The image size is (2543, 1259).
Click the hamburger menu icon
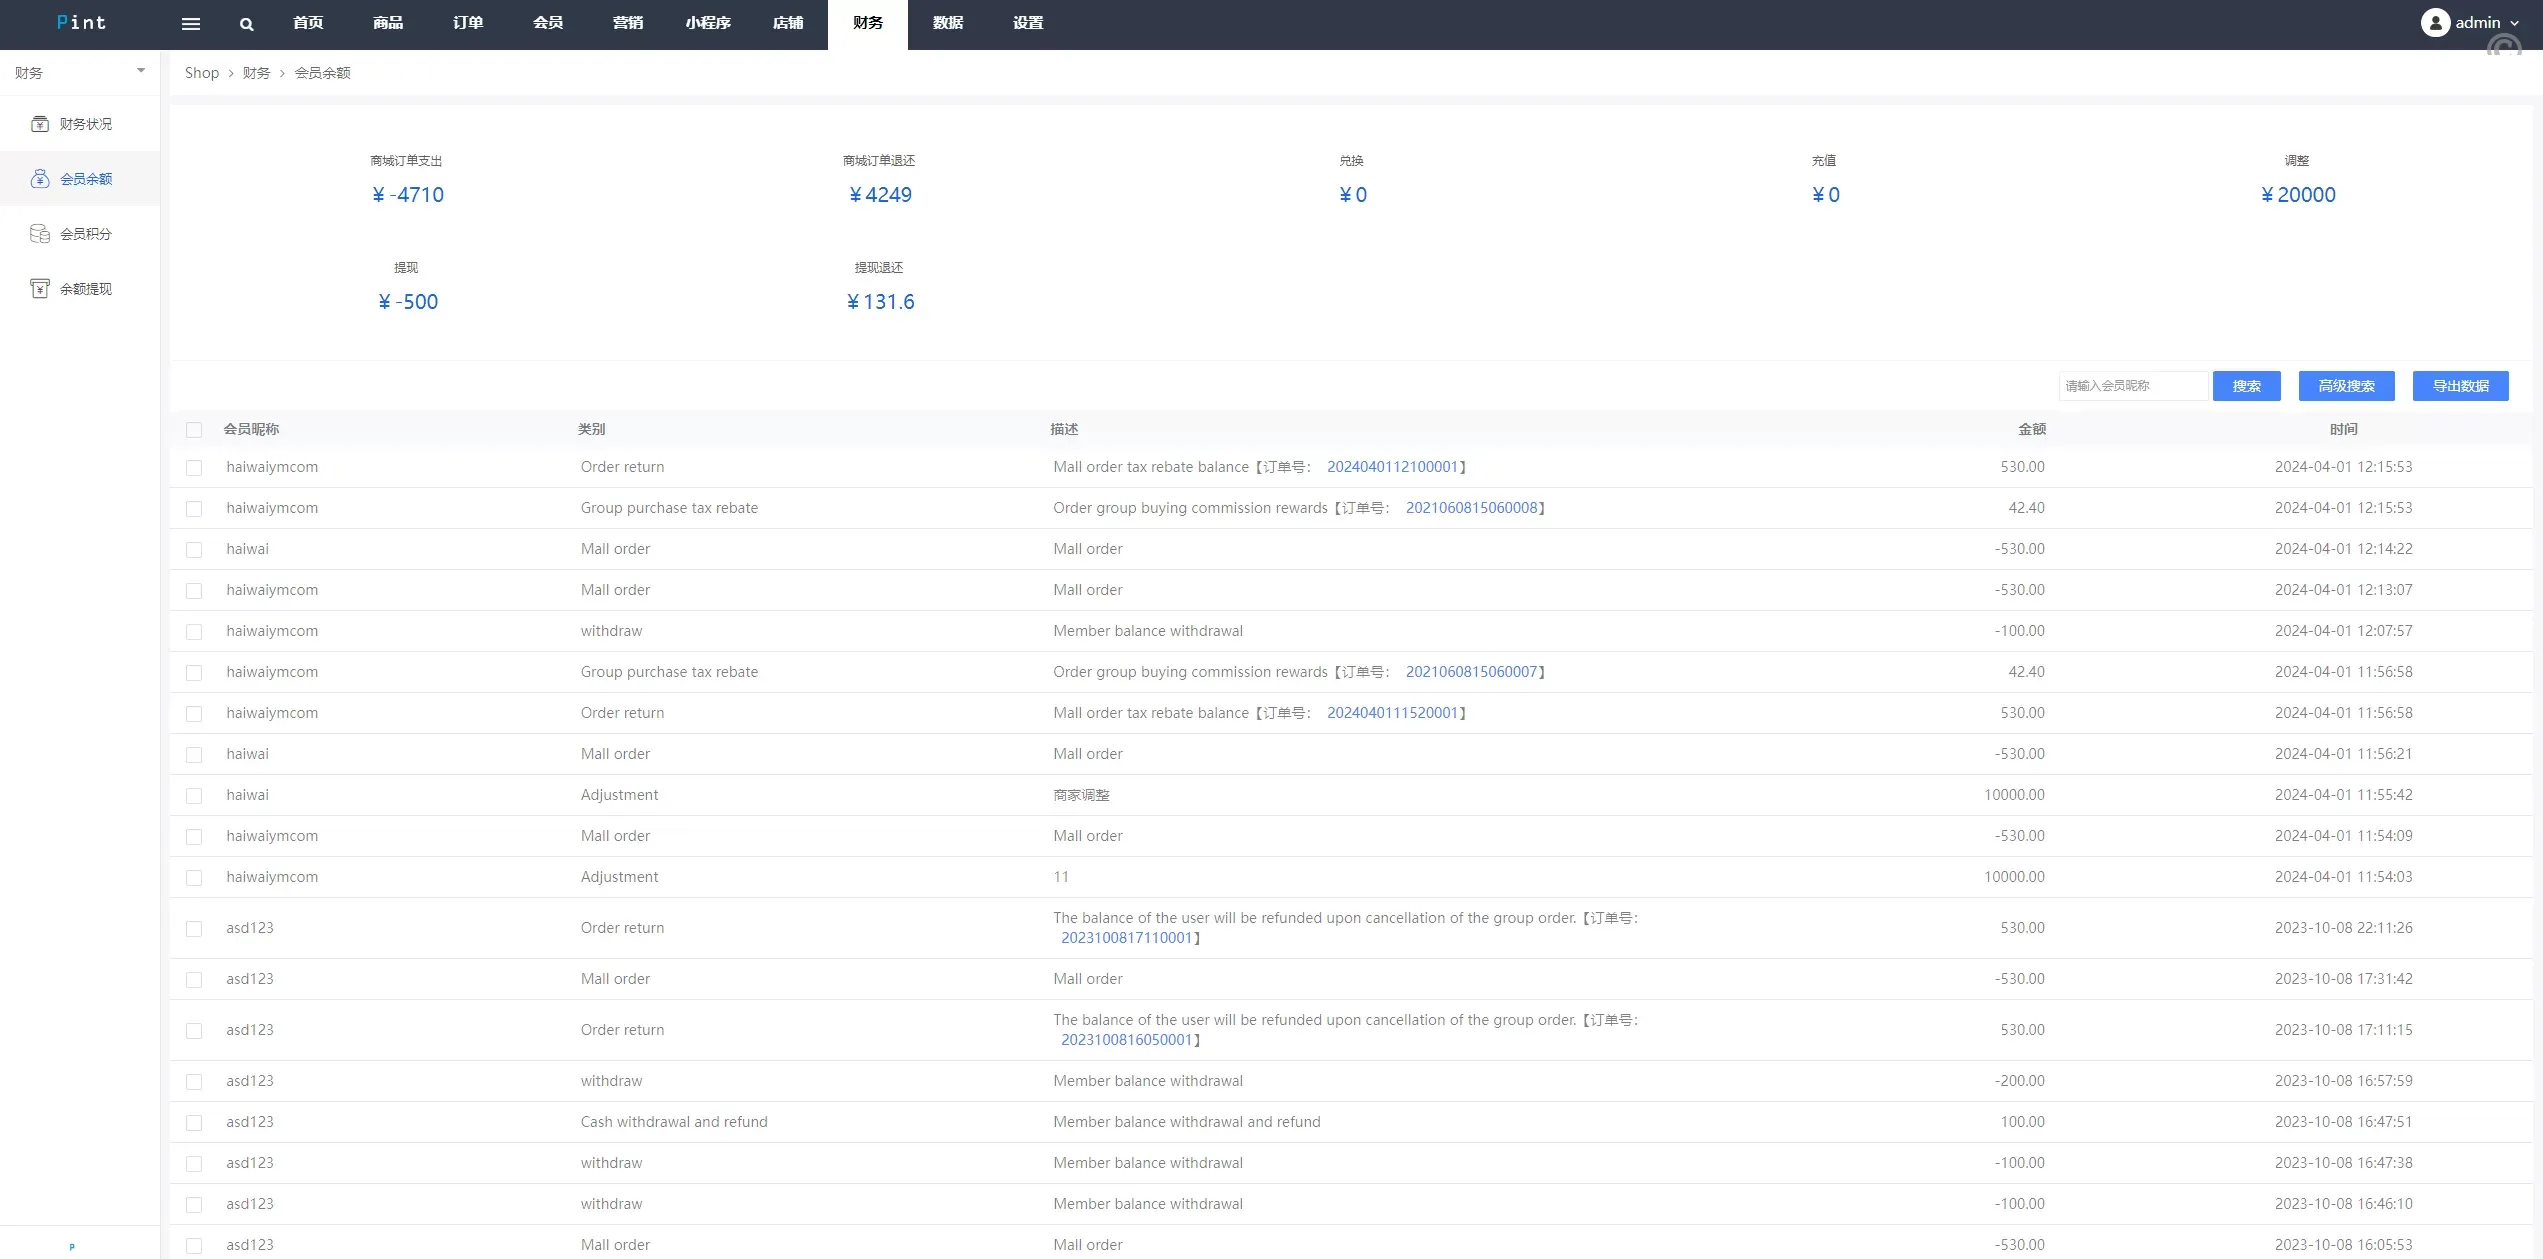[190, 24]
